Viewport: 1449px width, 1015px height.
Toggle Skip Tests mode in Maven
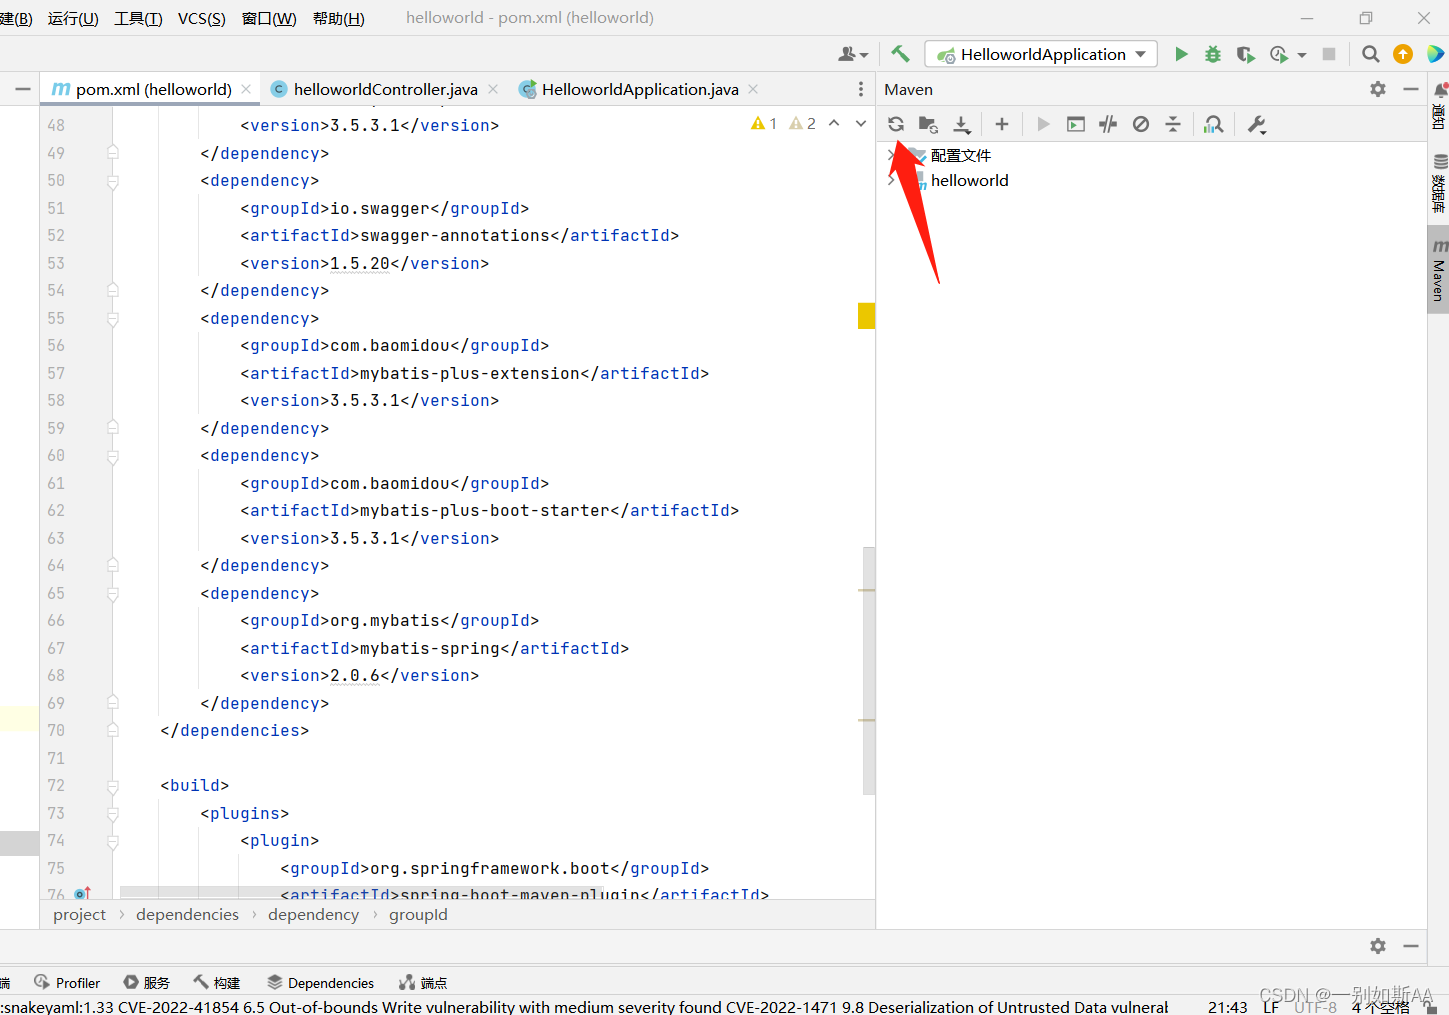click(1141, 124)
